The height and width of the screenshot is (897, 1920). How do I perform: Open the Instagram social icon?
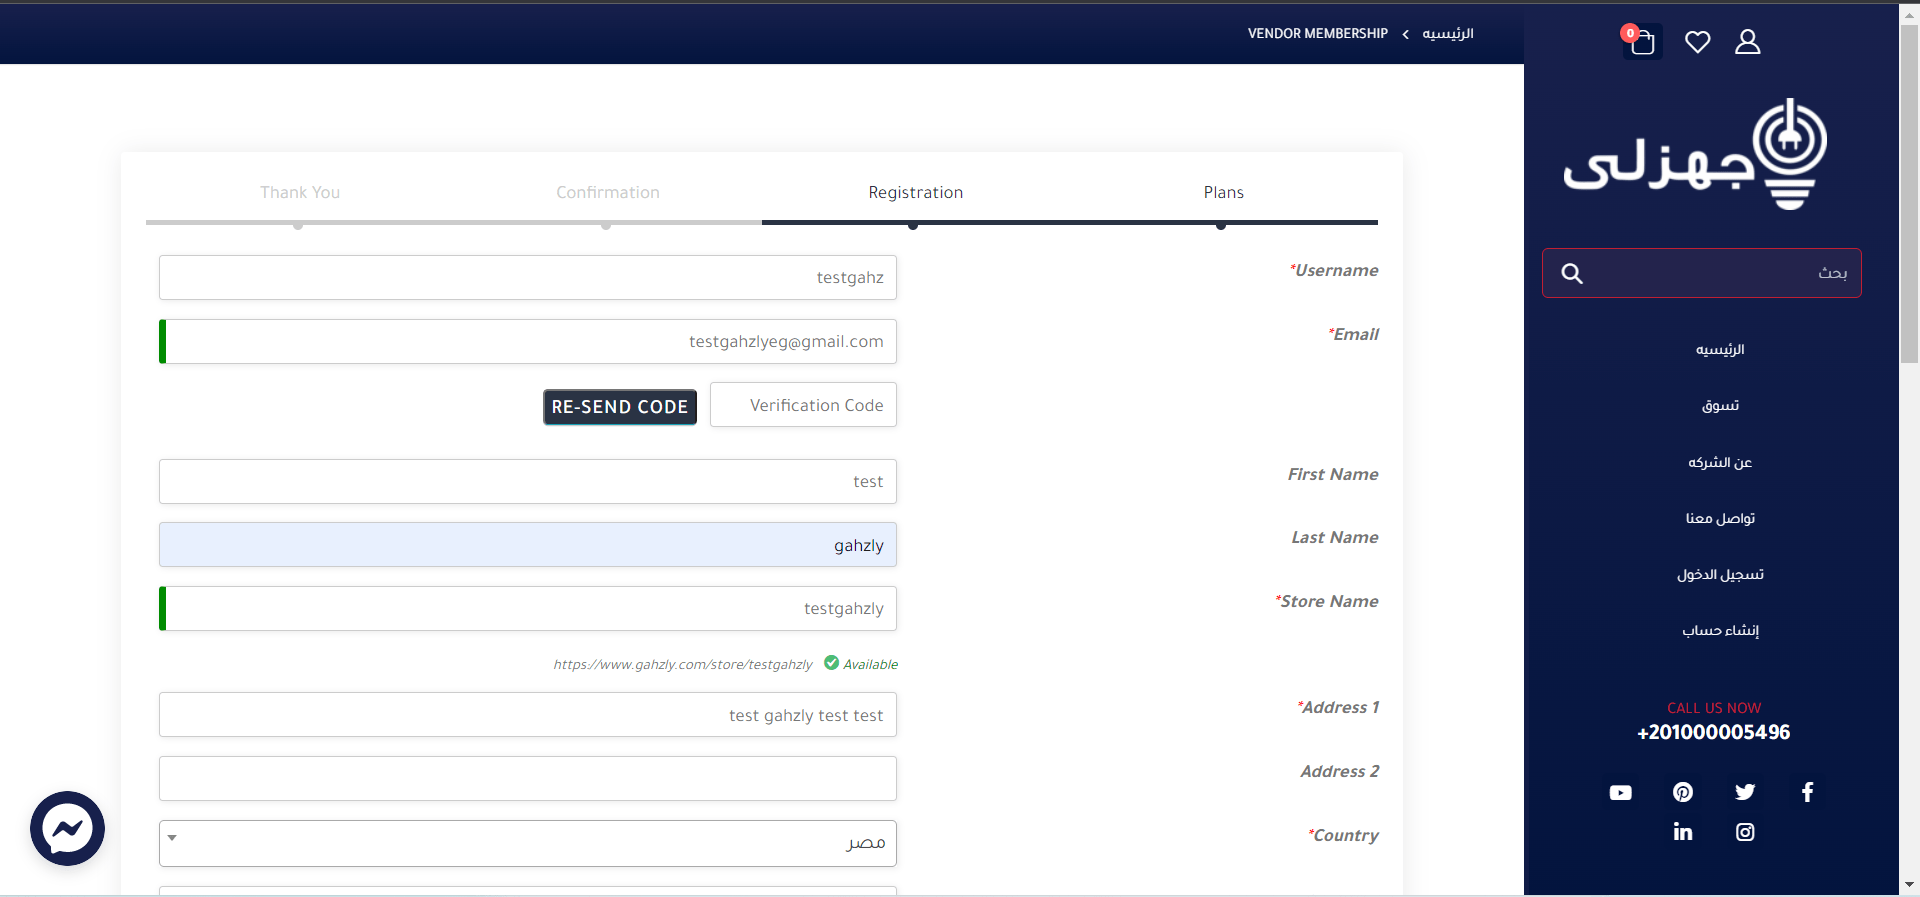click(1745, 832)
